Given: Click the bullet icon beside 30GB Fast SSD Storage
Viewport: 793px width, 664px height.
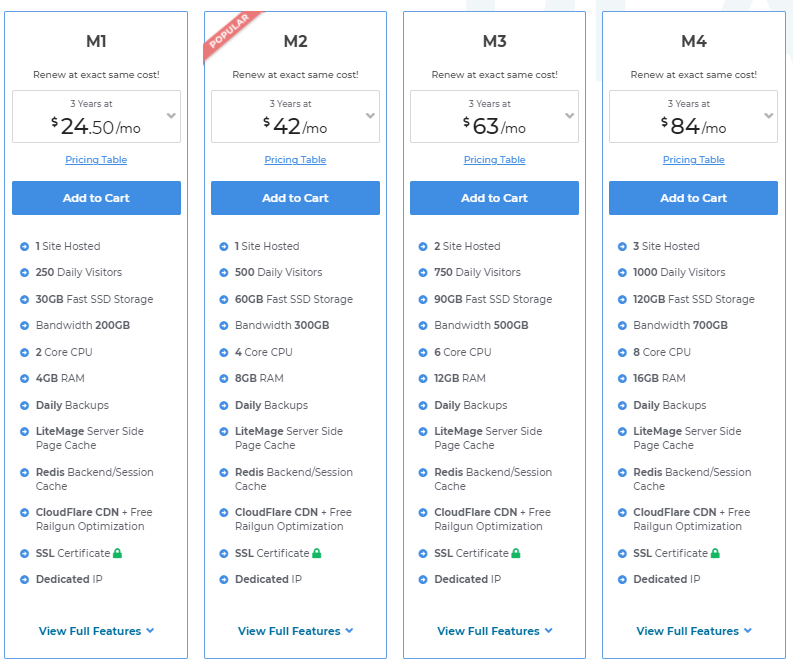Looking at the screenshot, I should [24, 299].
